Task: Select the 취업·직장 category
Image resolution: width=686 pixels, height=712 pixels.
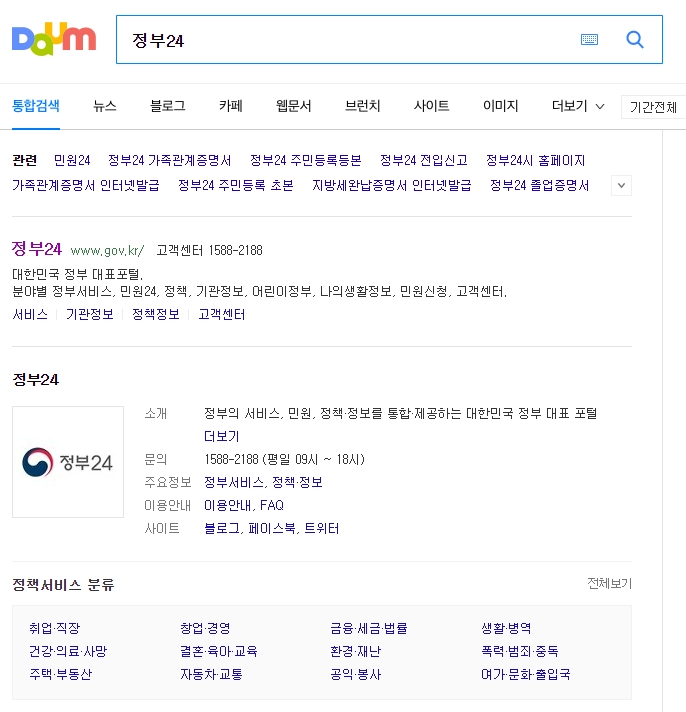Action: coord(54,628)
